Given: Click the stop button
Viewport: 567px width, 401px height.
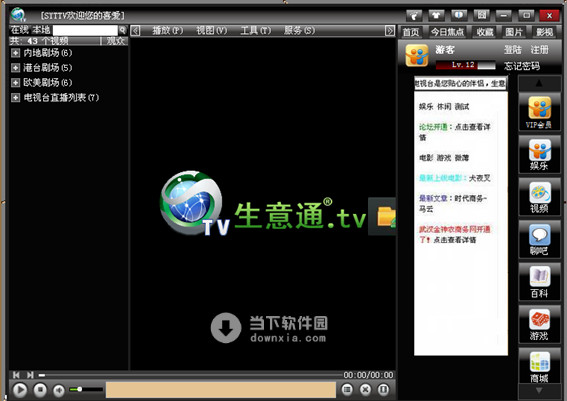Looking at the screenshot, I should click(40, 390).
